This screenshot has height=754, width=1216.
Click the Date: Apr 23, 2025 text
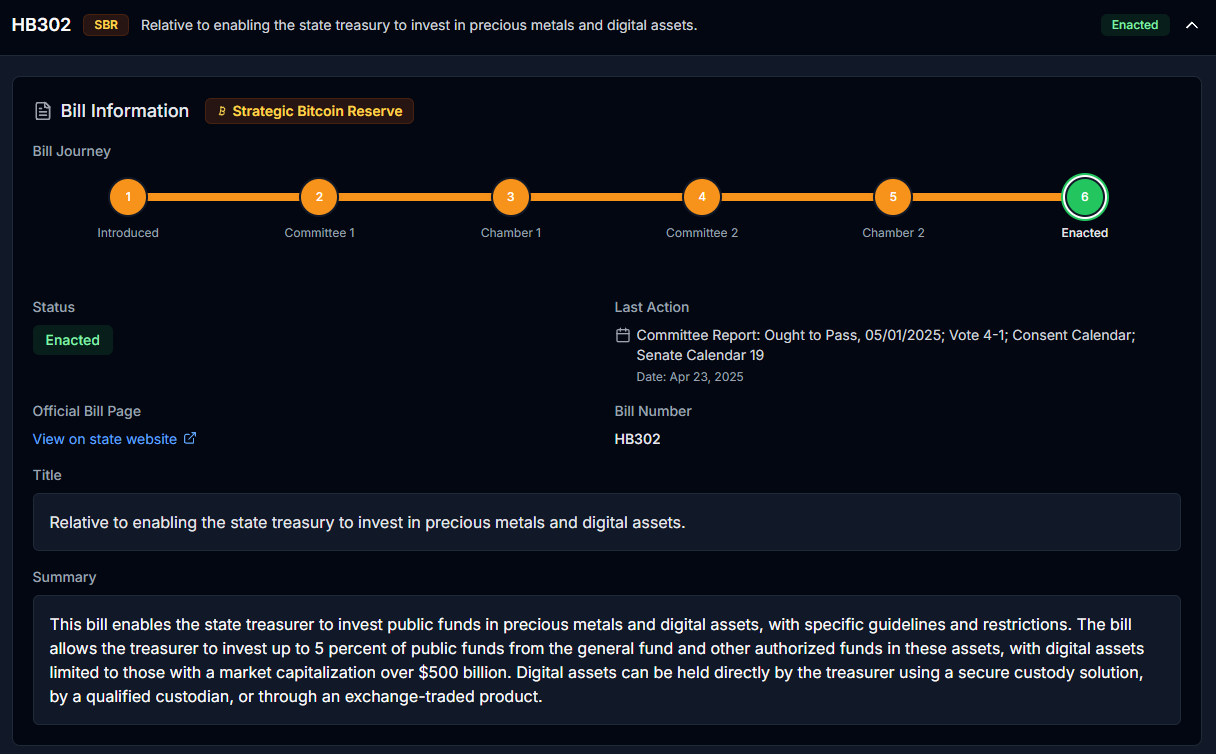click(x=690, y=377)
